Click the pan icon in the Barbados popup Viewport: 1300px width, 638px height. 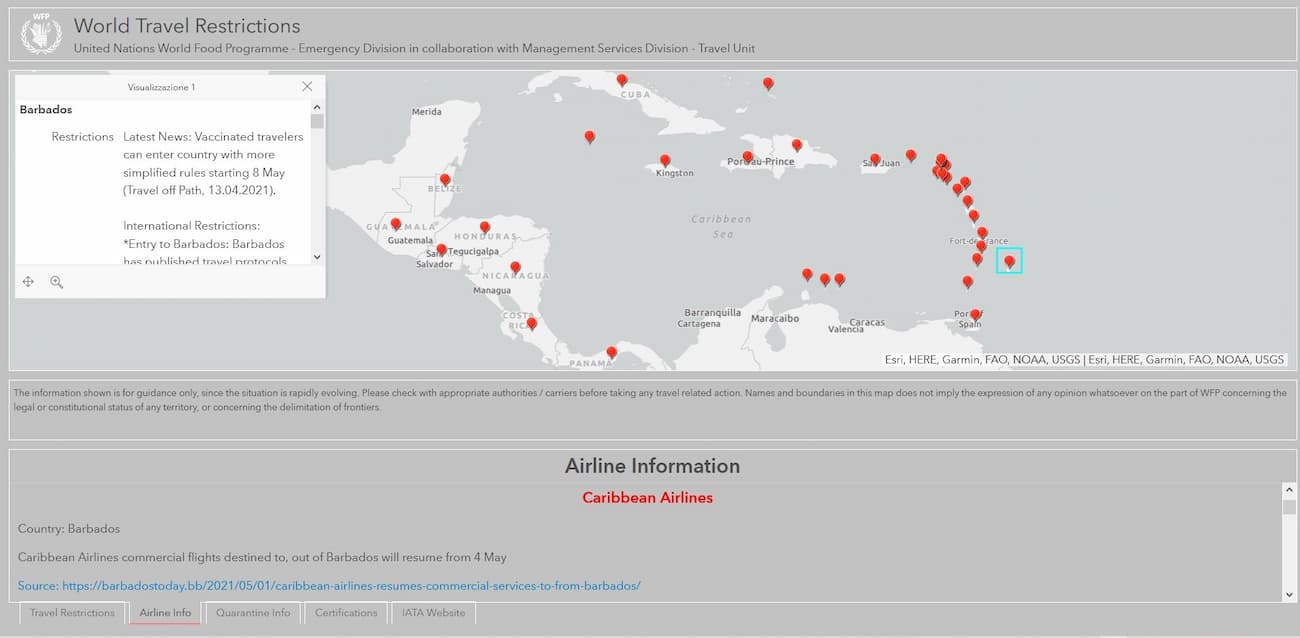tap(28, 282)
